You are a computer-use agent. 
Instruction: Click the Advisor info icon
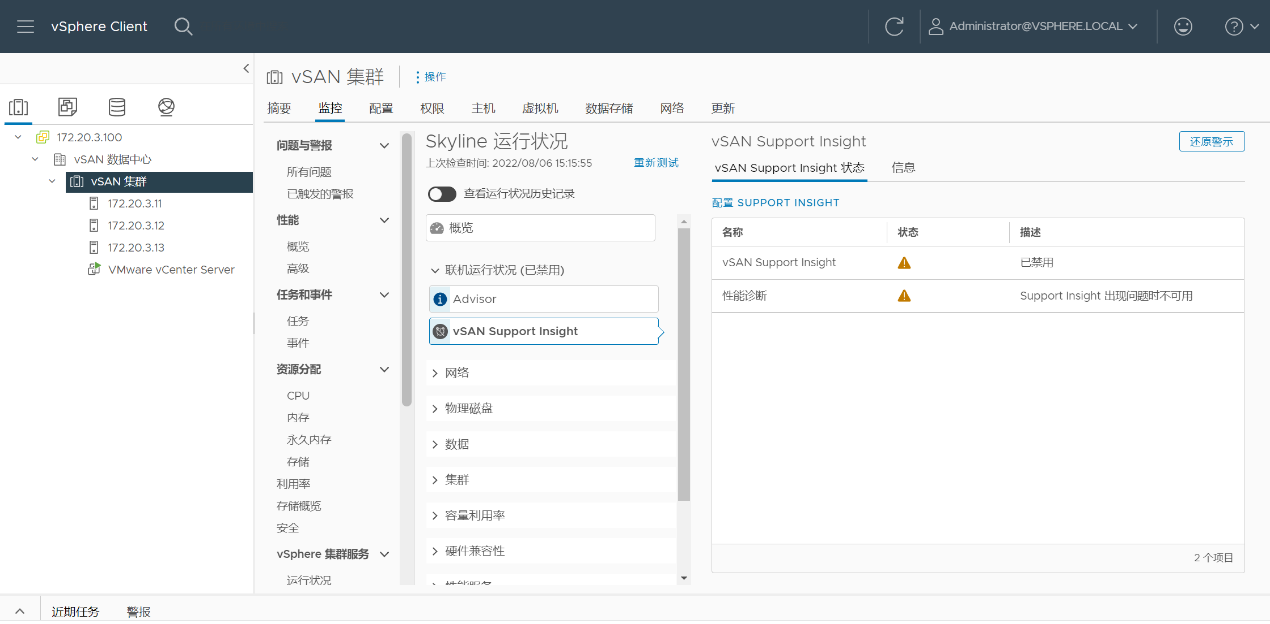(440, 299)
